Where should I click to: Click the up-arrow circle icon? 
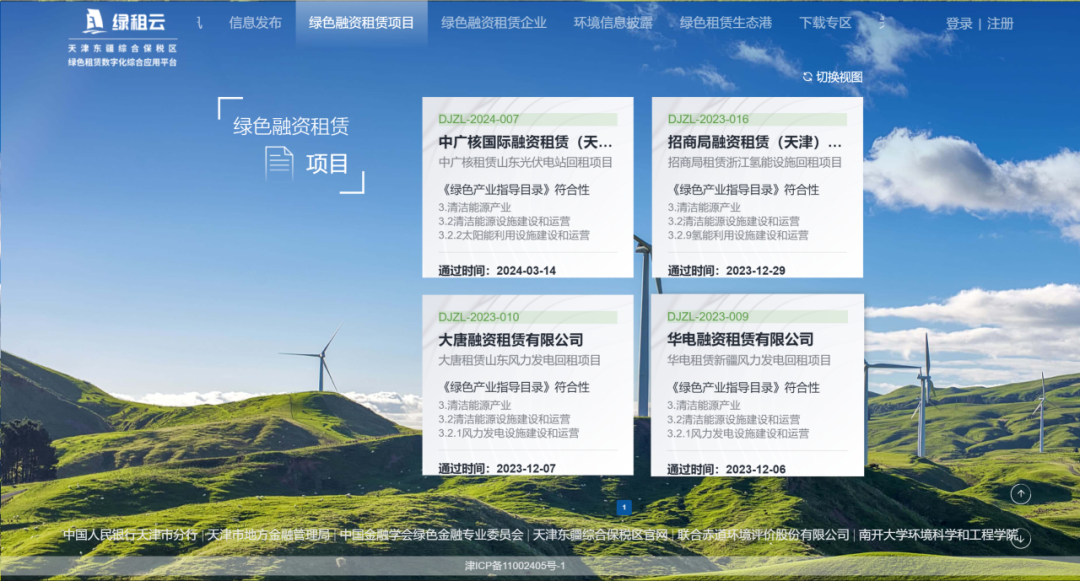click(1020, 494)
